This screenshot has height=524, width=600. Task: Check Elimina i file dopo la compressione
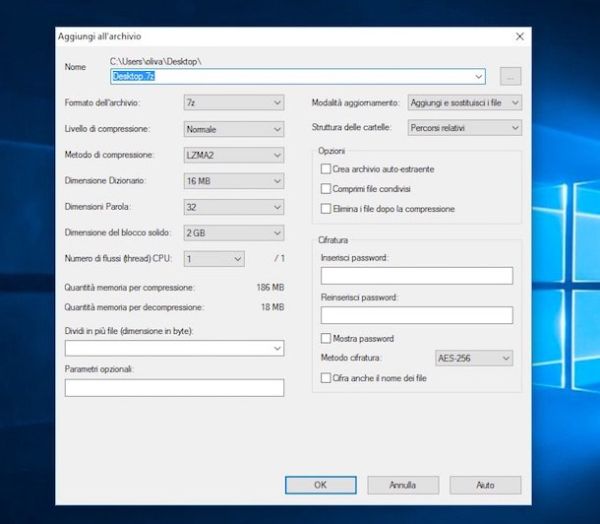(325, 209)
